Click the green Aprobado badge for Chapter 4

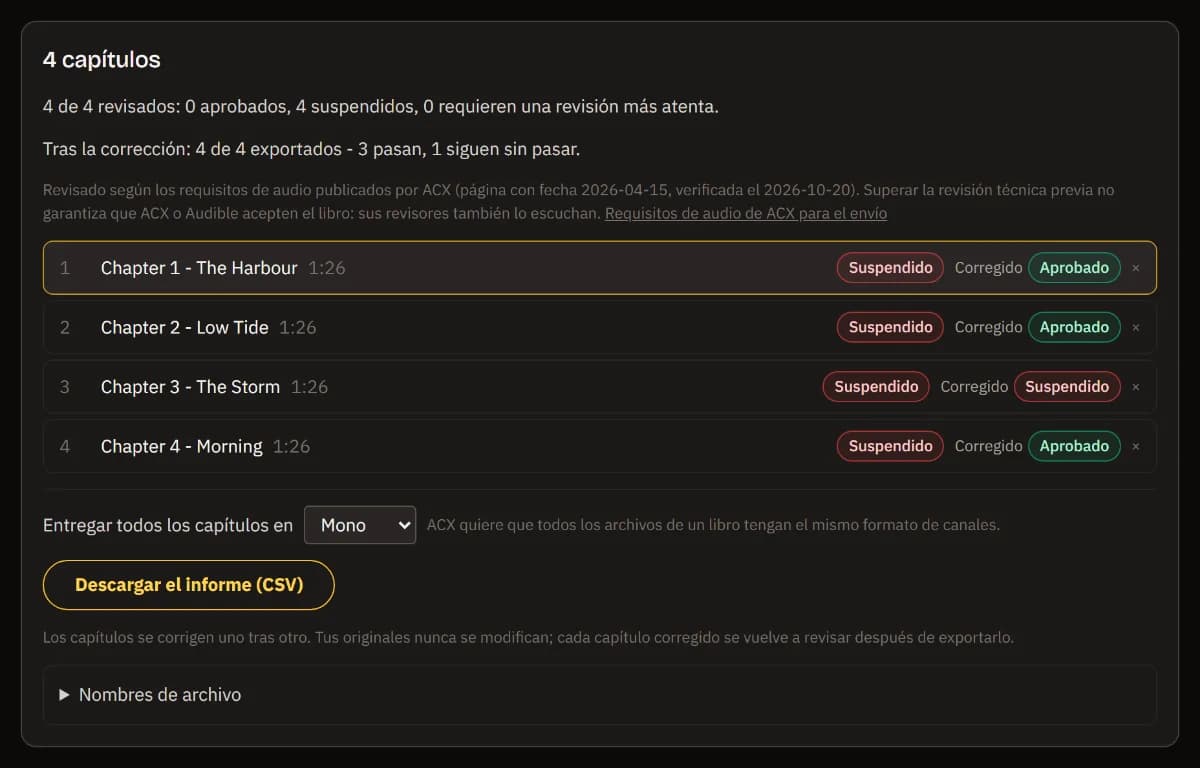1074,446
